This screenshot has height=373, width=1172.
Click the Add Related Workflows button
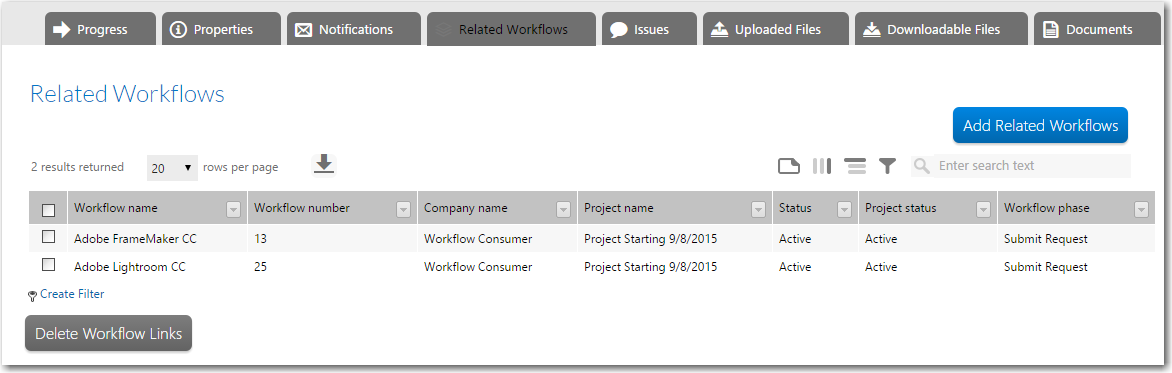pyautogui.click(x=1040, y=125)
